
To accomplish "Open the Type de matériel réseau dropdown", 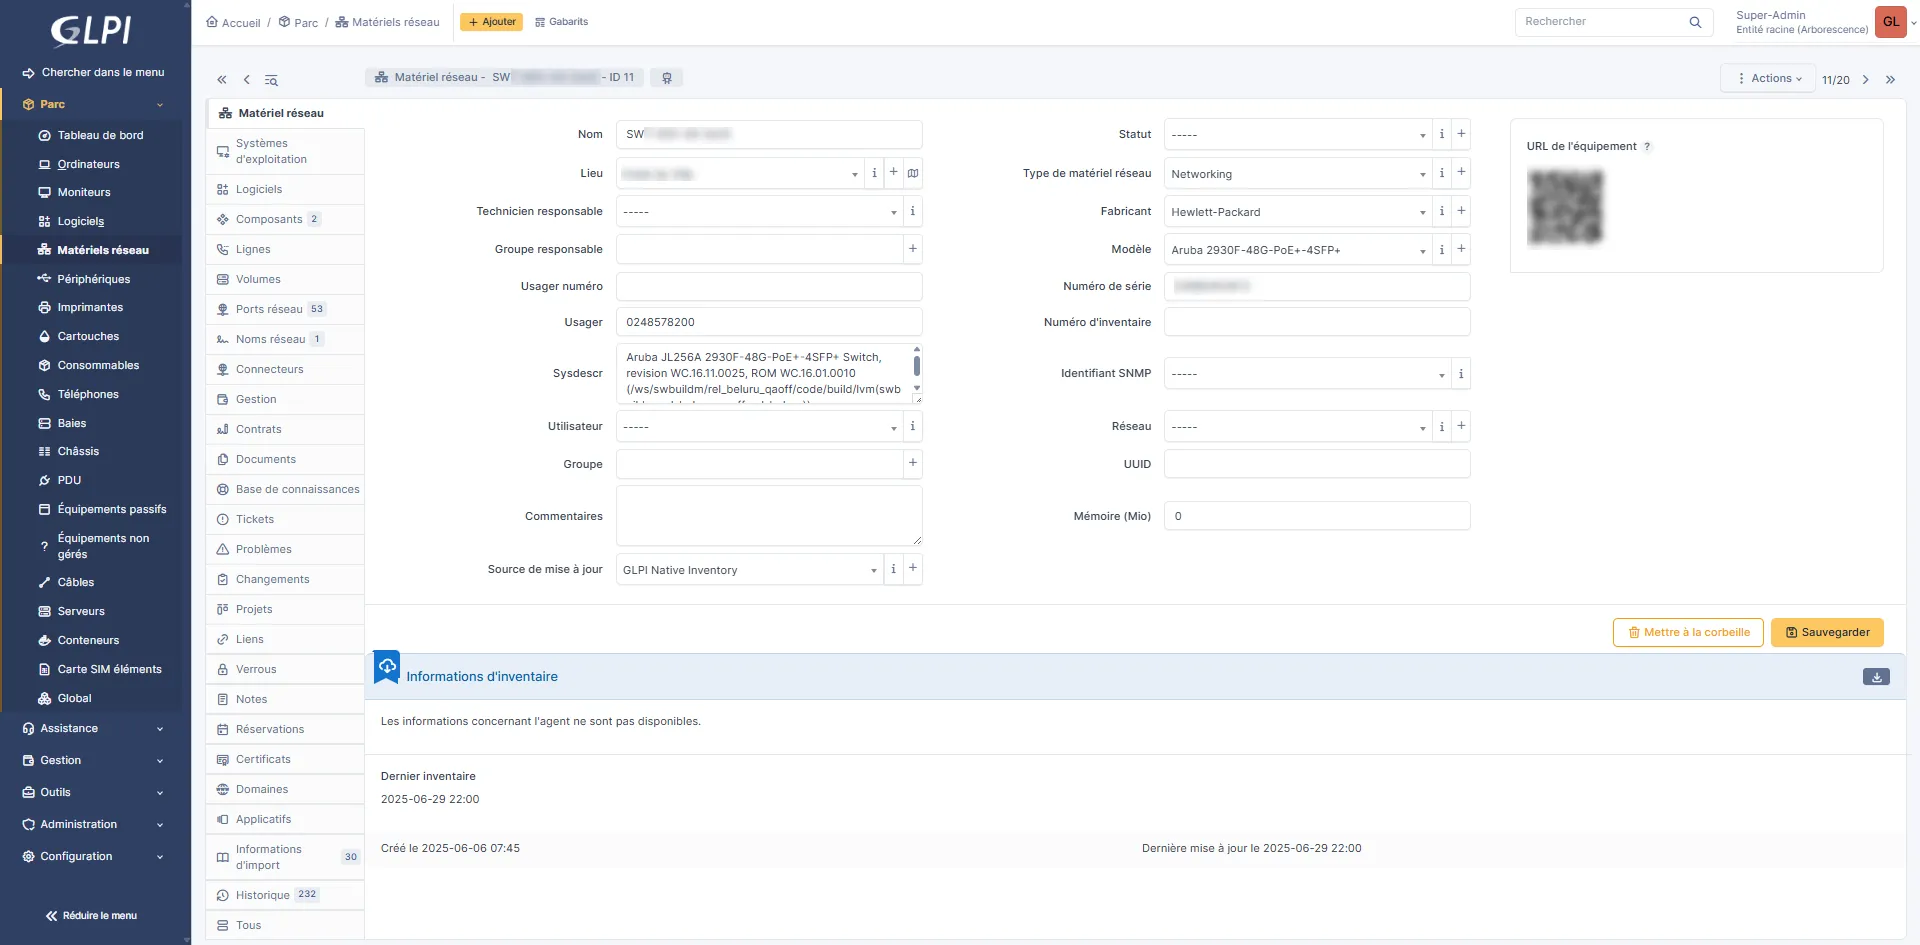I will click(1297, 174).
